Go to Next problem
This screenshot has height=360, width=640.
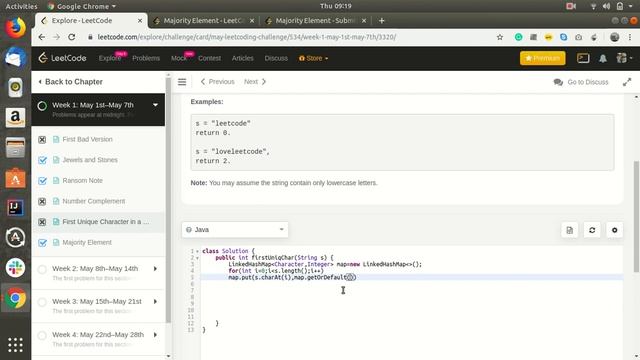coord(255,82)
